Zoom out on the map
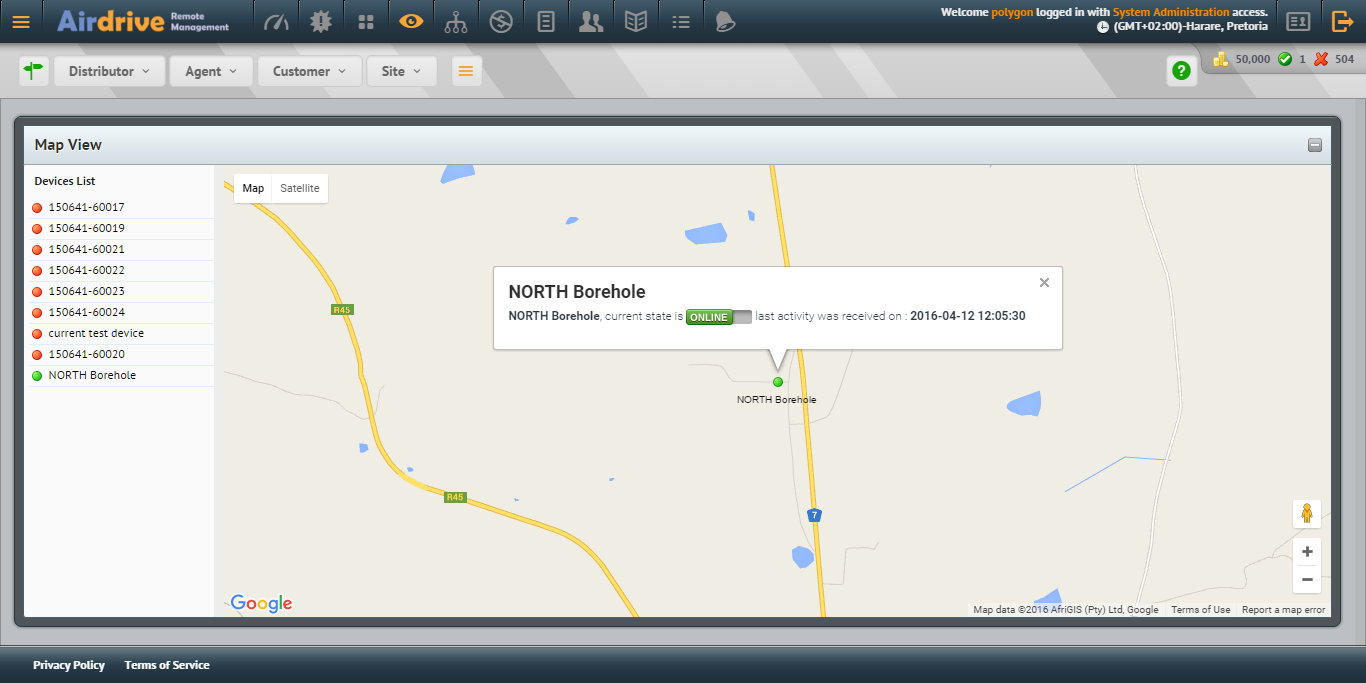The image size is (1366, 683). 1307,580
